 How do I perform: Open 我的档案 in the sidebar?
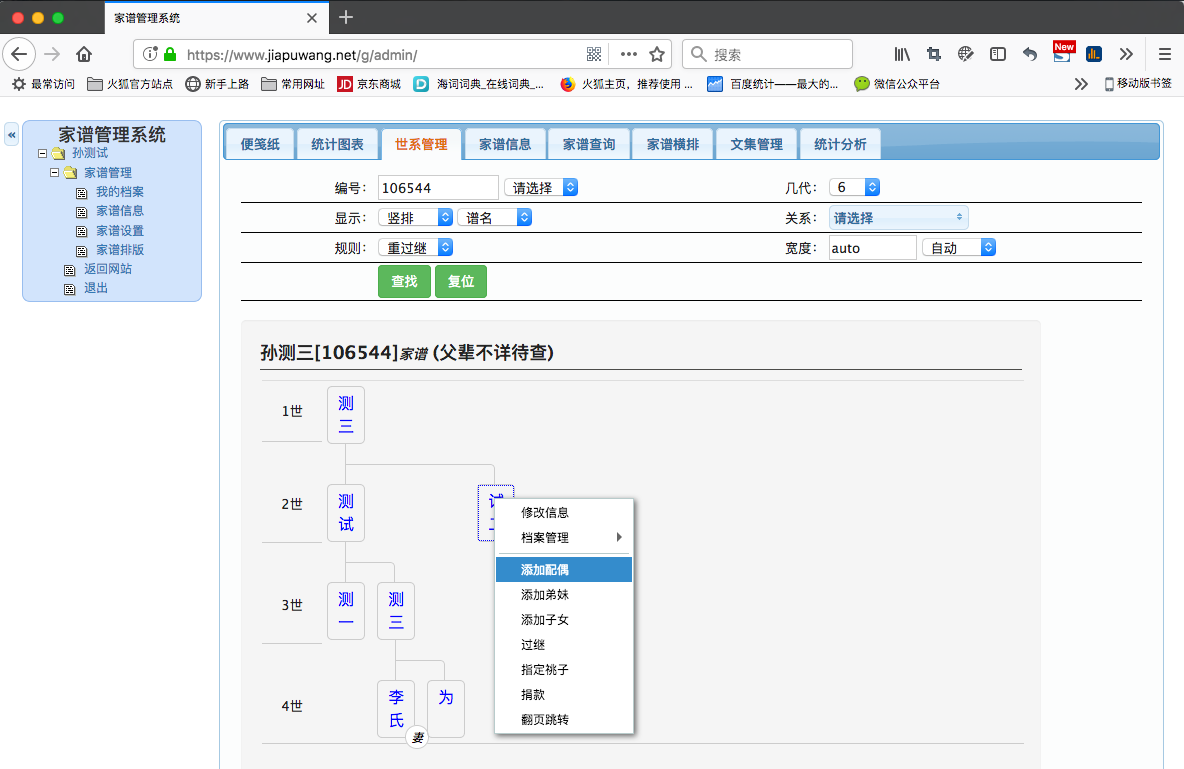pyautogui.click(x=119, y=192)
